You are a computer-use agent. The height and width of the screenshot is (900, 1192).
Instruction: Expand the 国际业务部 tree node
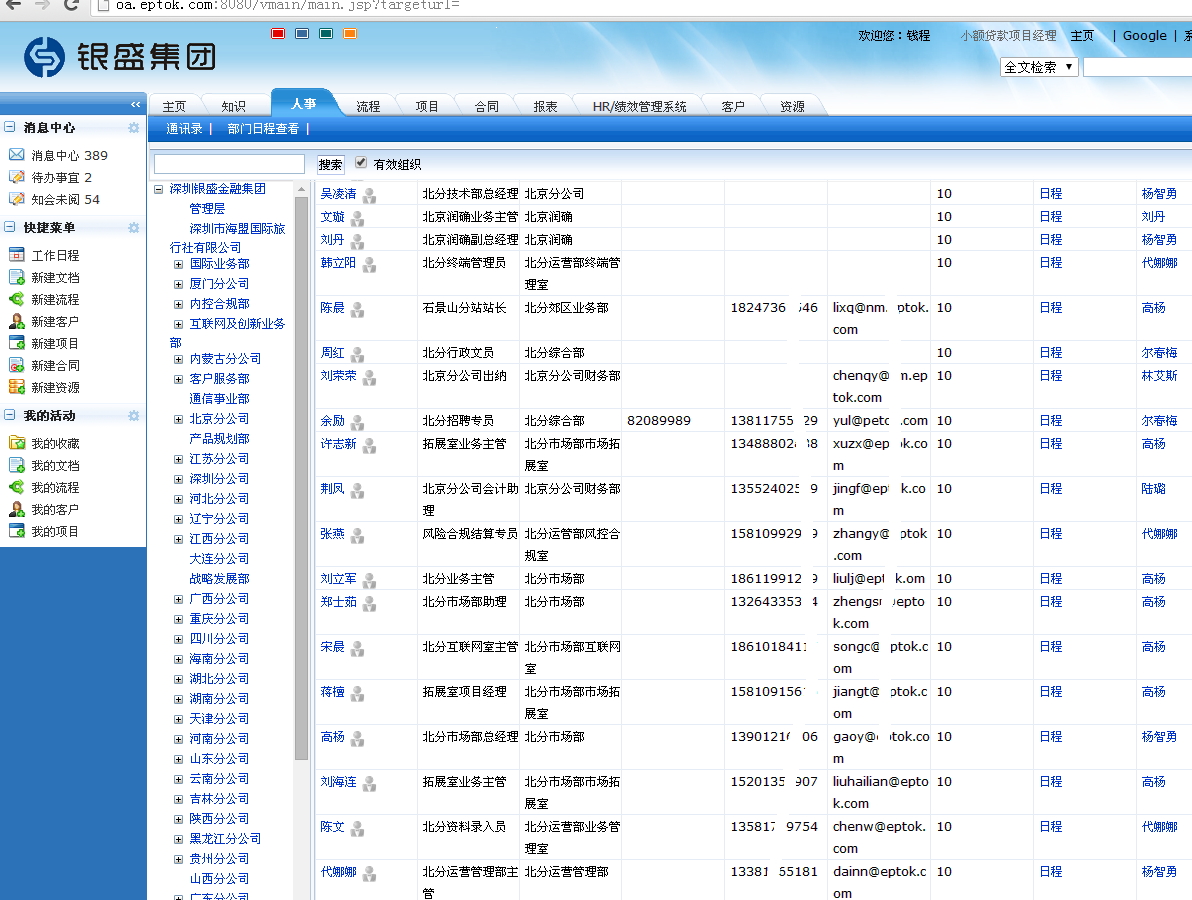tap(179, 265)
